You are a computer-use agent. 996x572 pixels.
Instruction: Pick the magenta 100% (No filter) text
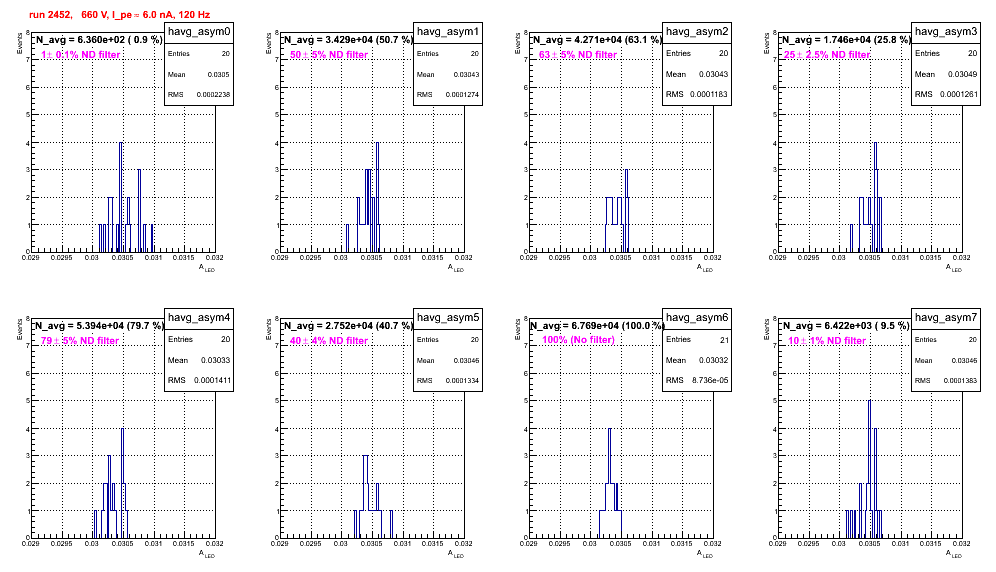pos(579,340)
